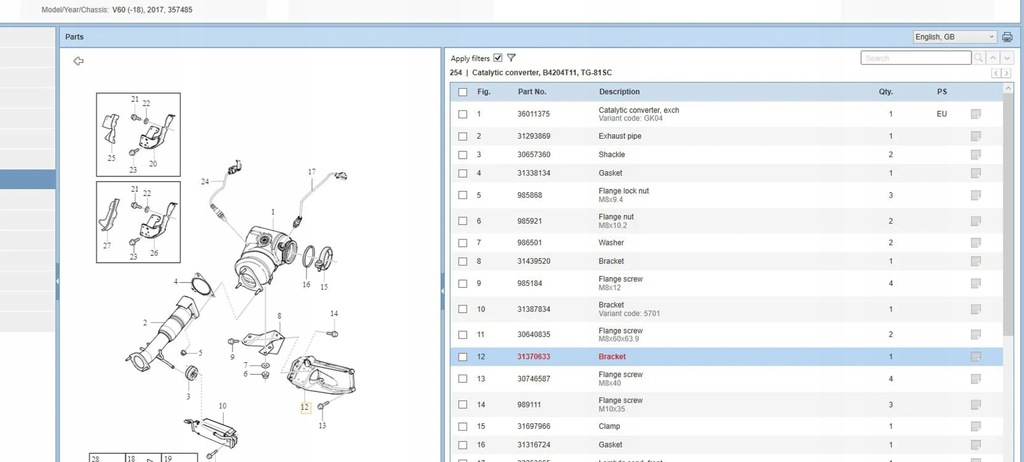Open note icon for Washer row
Image resolution: width=1024 pixels, height=462 pixels.
976,243
